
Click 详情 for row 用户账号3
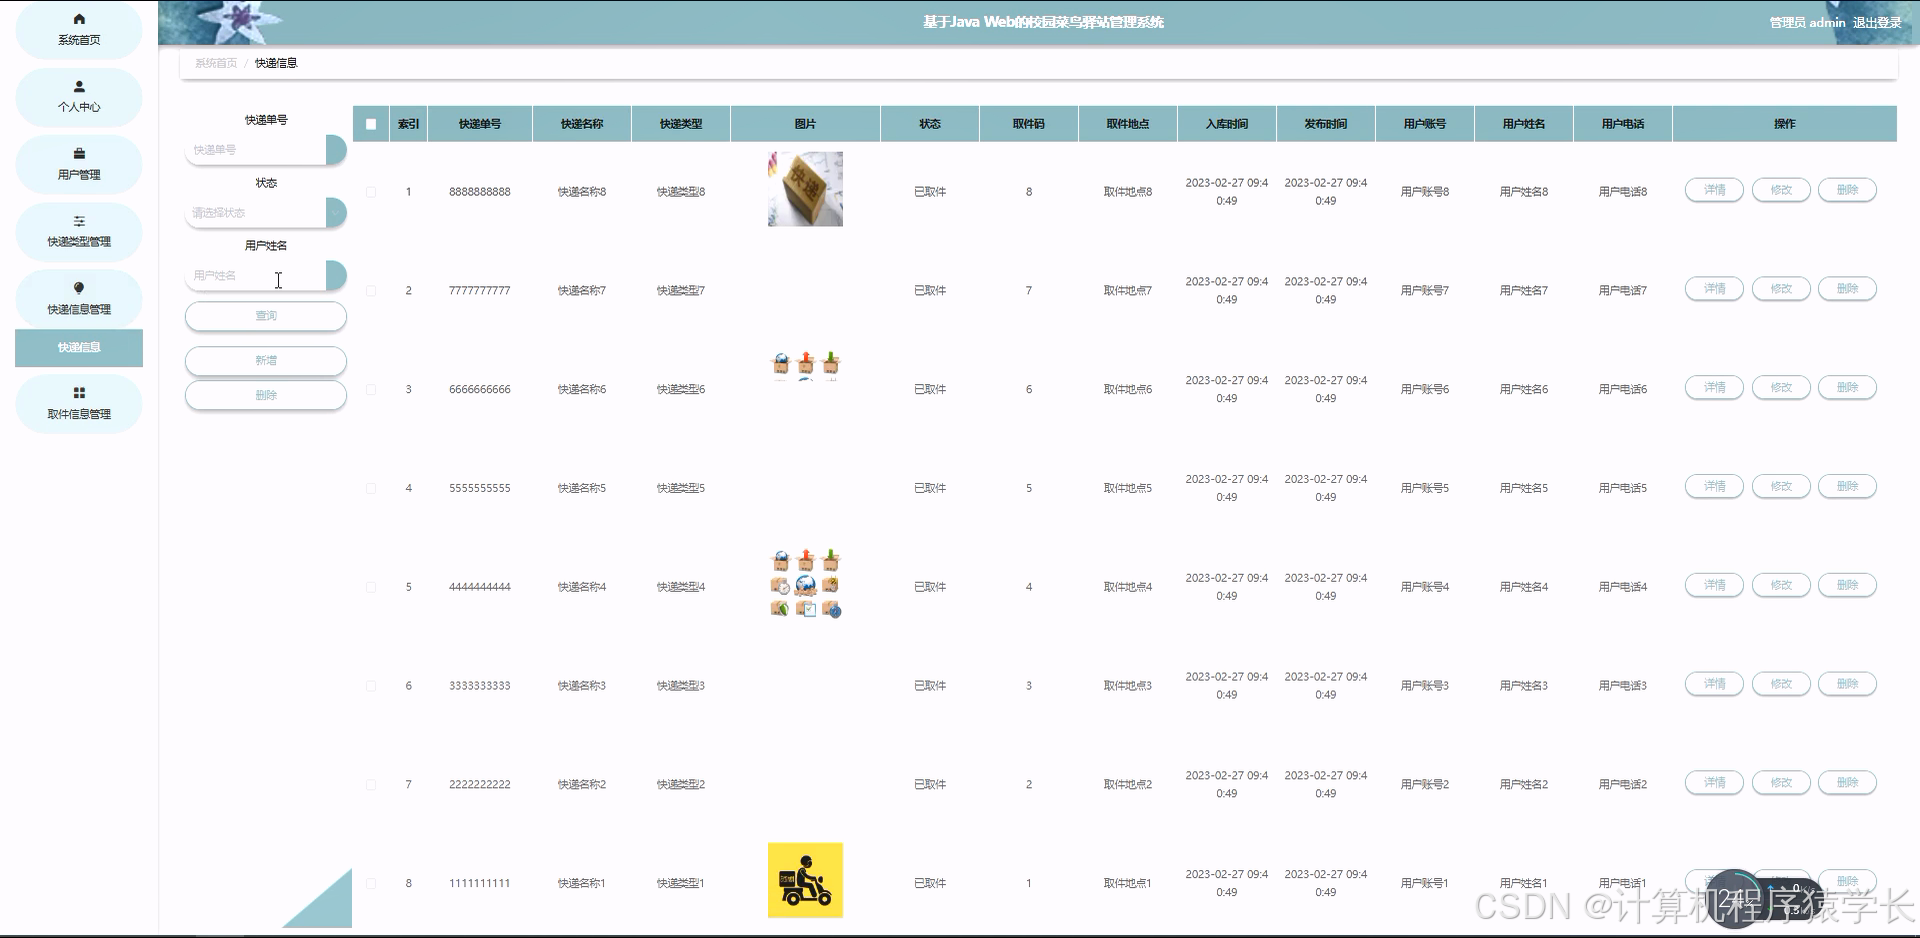point(1714,684)
